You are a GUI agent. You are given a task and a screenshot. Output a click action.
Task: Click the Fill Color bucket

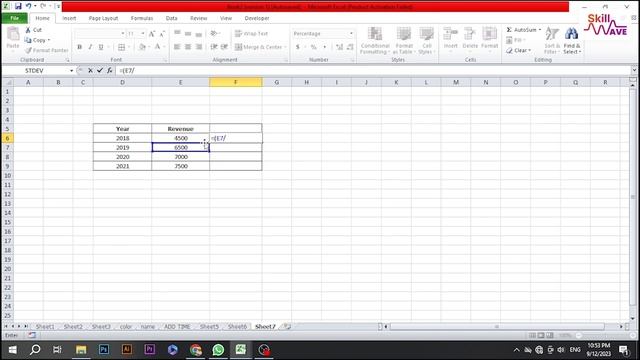pyautogui.click(x=142, y=47)
